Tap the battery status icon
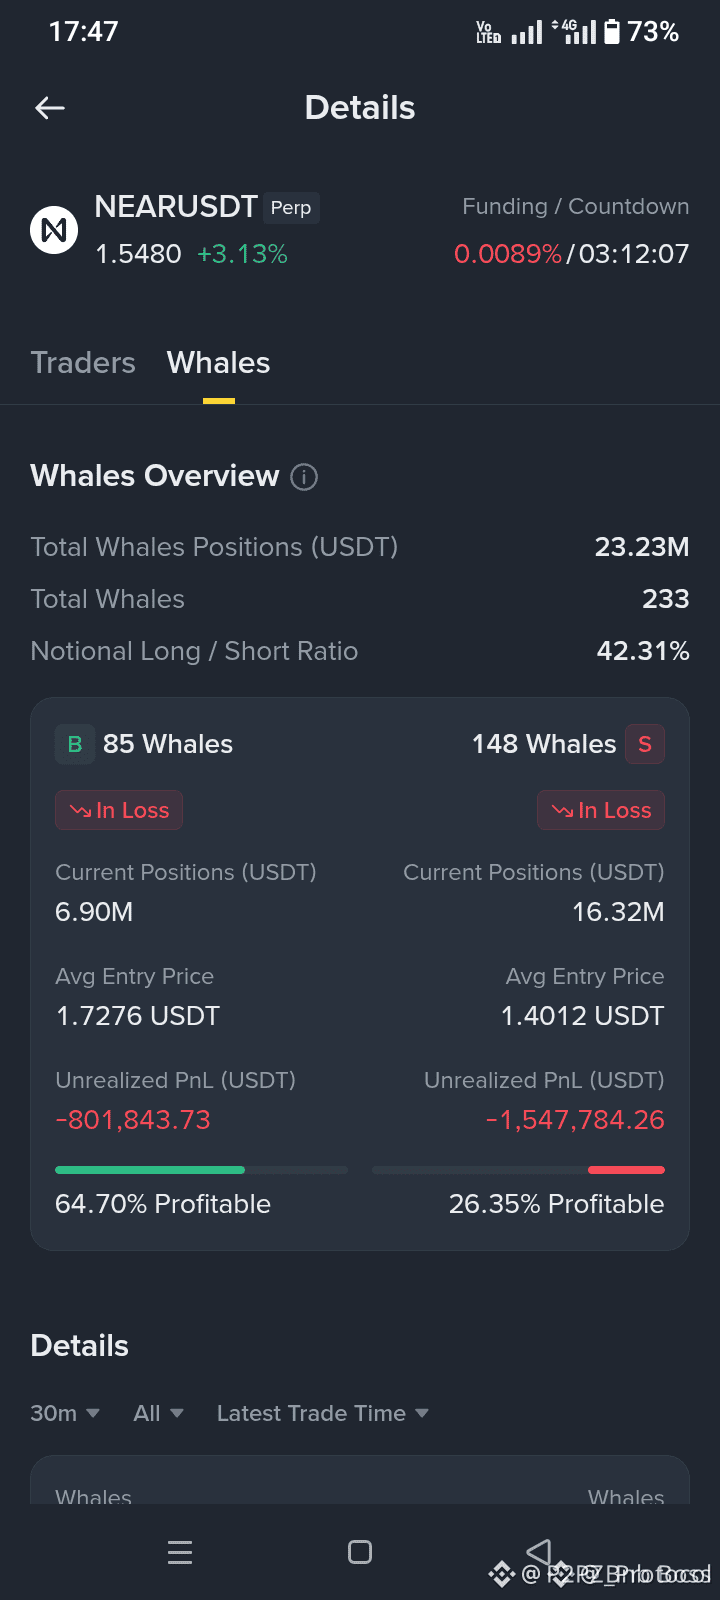Screen dimensions: 720x1600 (612, 32)
